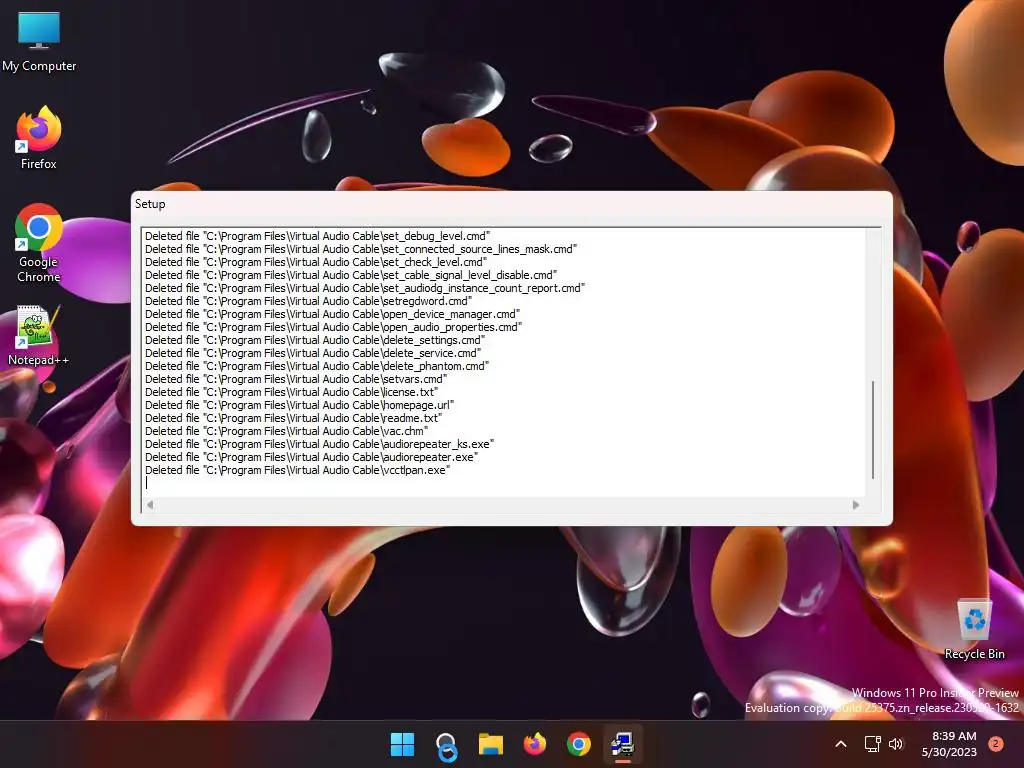Viewport: 1024px width, 768px height.
Task: Click the right arrow of horizontal scrollbar
Action: tap(856, 505)
